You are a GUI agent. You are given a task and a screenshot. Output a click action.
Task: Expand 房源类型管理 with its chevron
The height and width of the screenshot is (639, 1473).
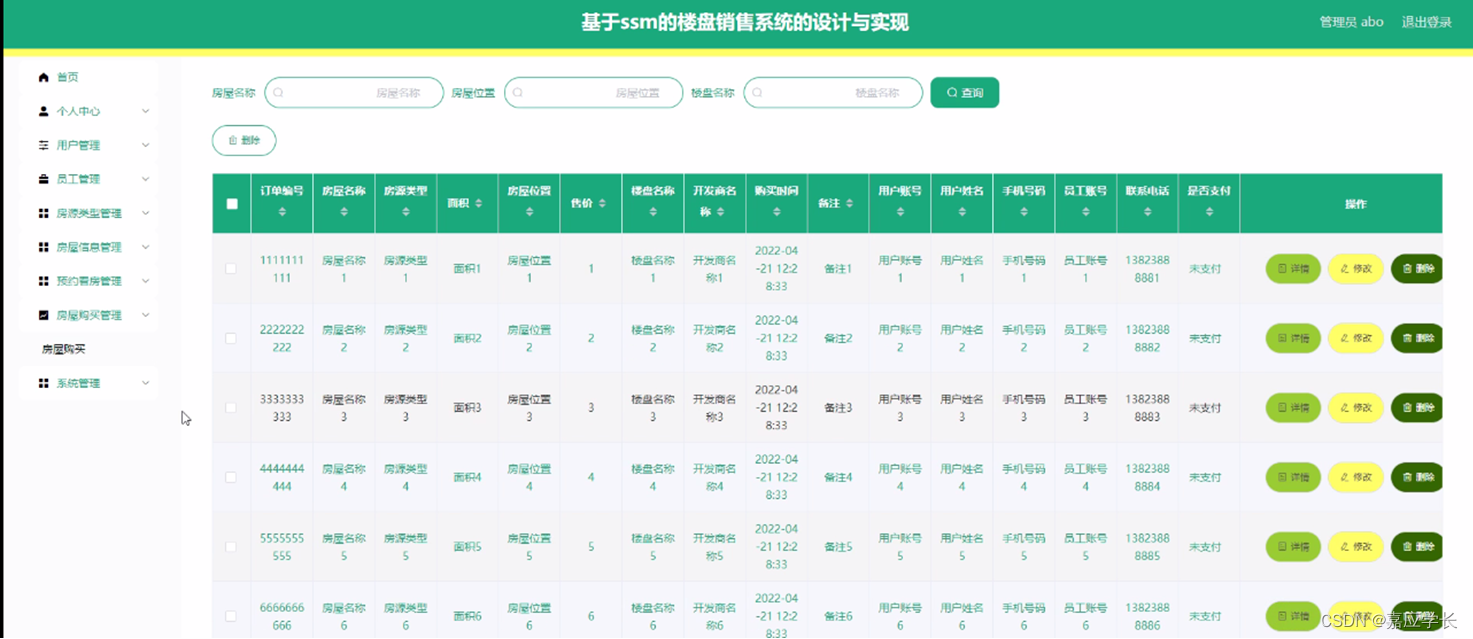pos(145,213)
